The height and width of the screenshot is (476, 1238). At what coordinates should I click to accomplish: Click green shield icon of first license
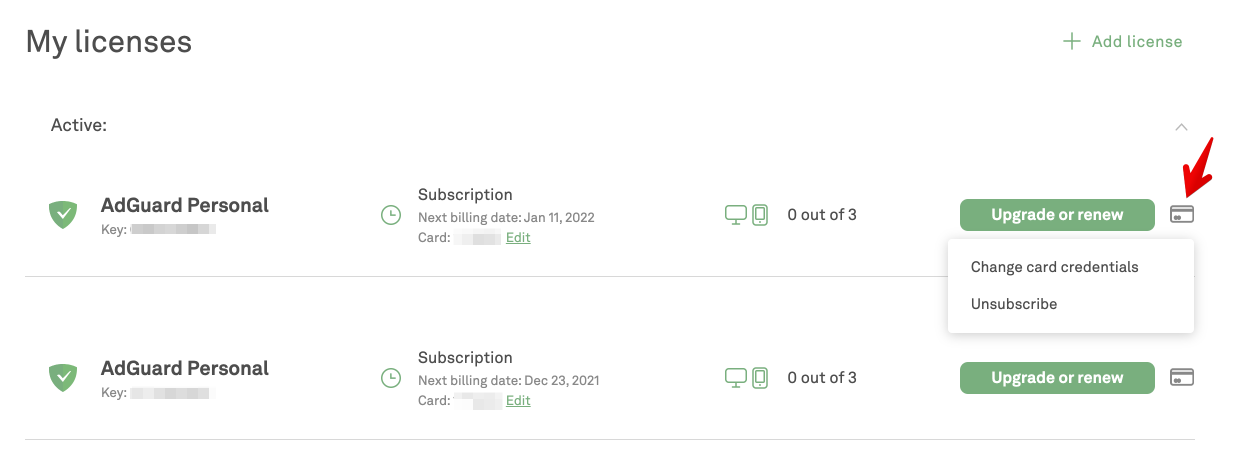pyautogui.click(x=64, y=214)
